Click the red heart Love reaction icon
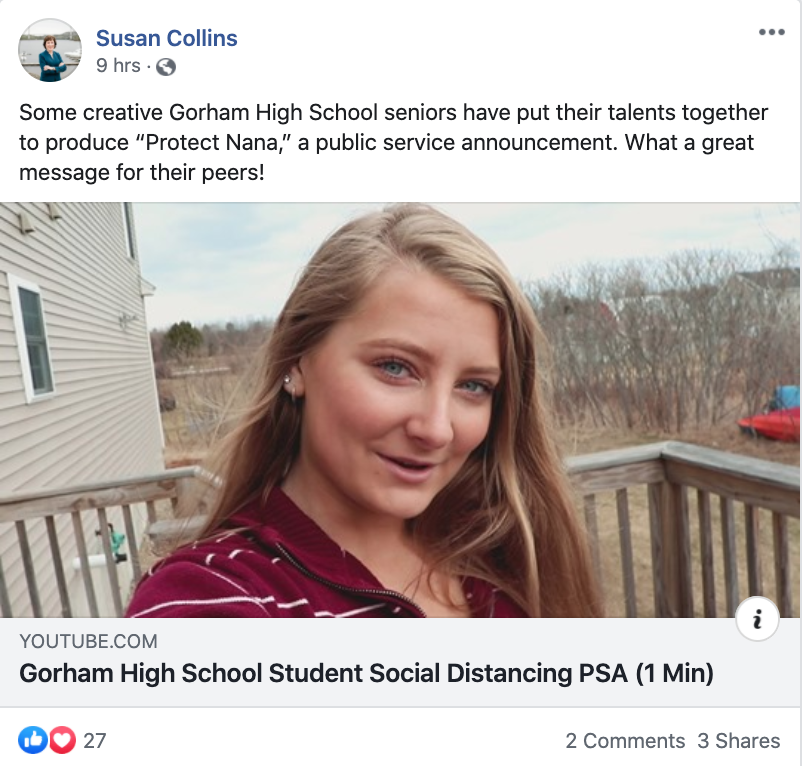The image size is (802, 766). tap(62, 741)
